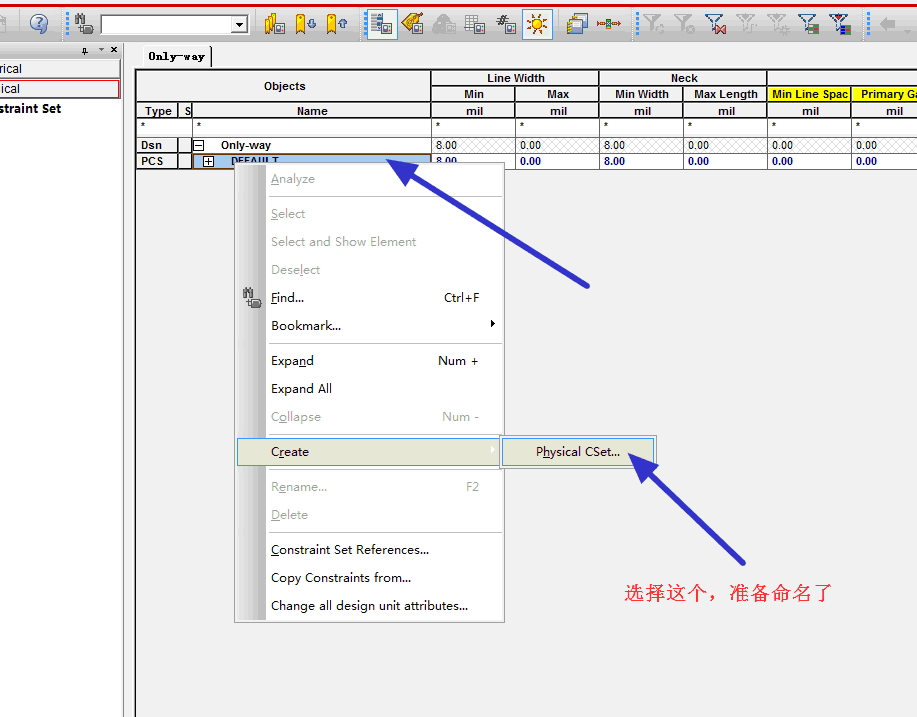The height and width of the screenshot is (717, 917).
Task: Click the next bookmark down-arrow icon
Action: click(x=306, y=24)
